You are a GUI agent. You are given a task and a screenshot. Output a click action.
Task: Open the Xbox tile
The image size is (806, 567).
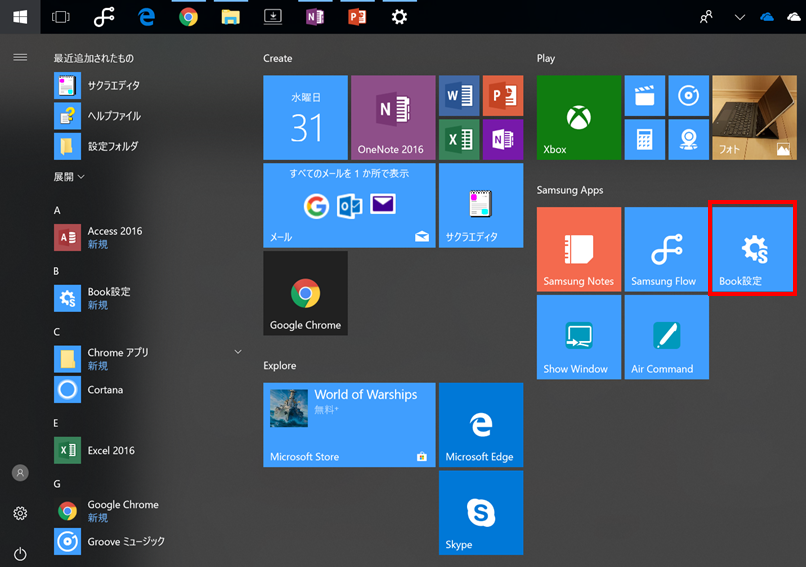(x=579, y=117)
